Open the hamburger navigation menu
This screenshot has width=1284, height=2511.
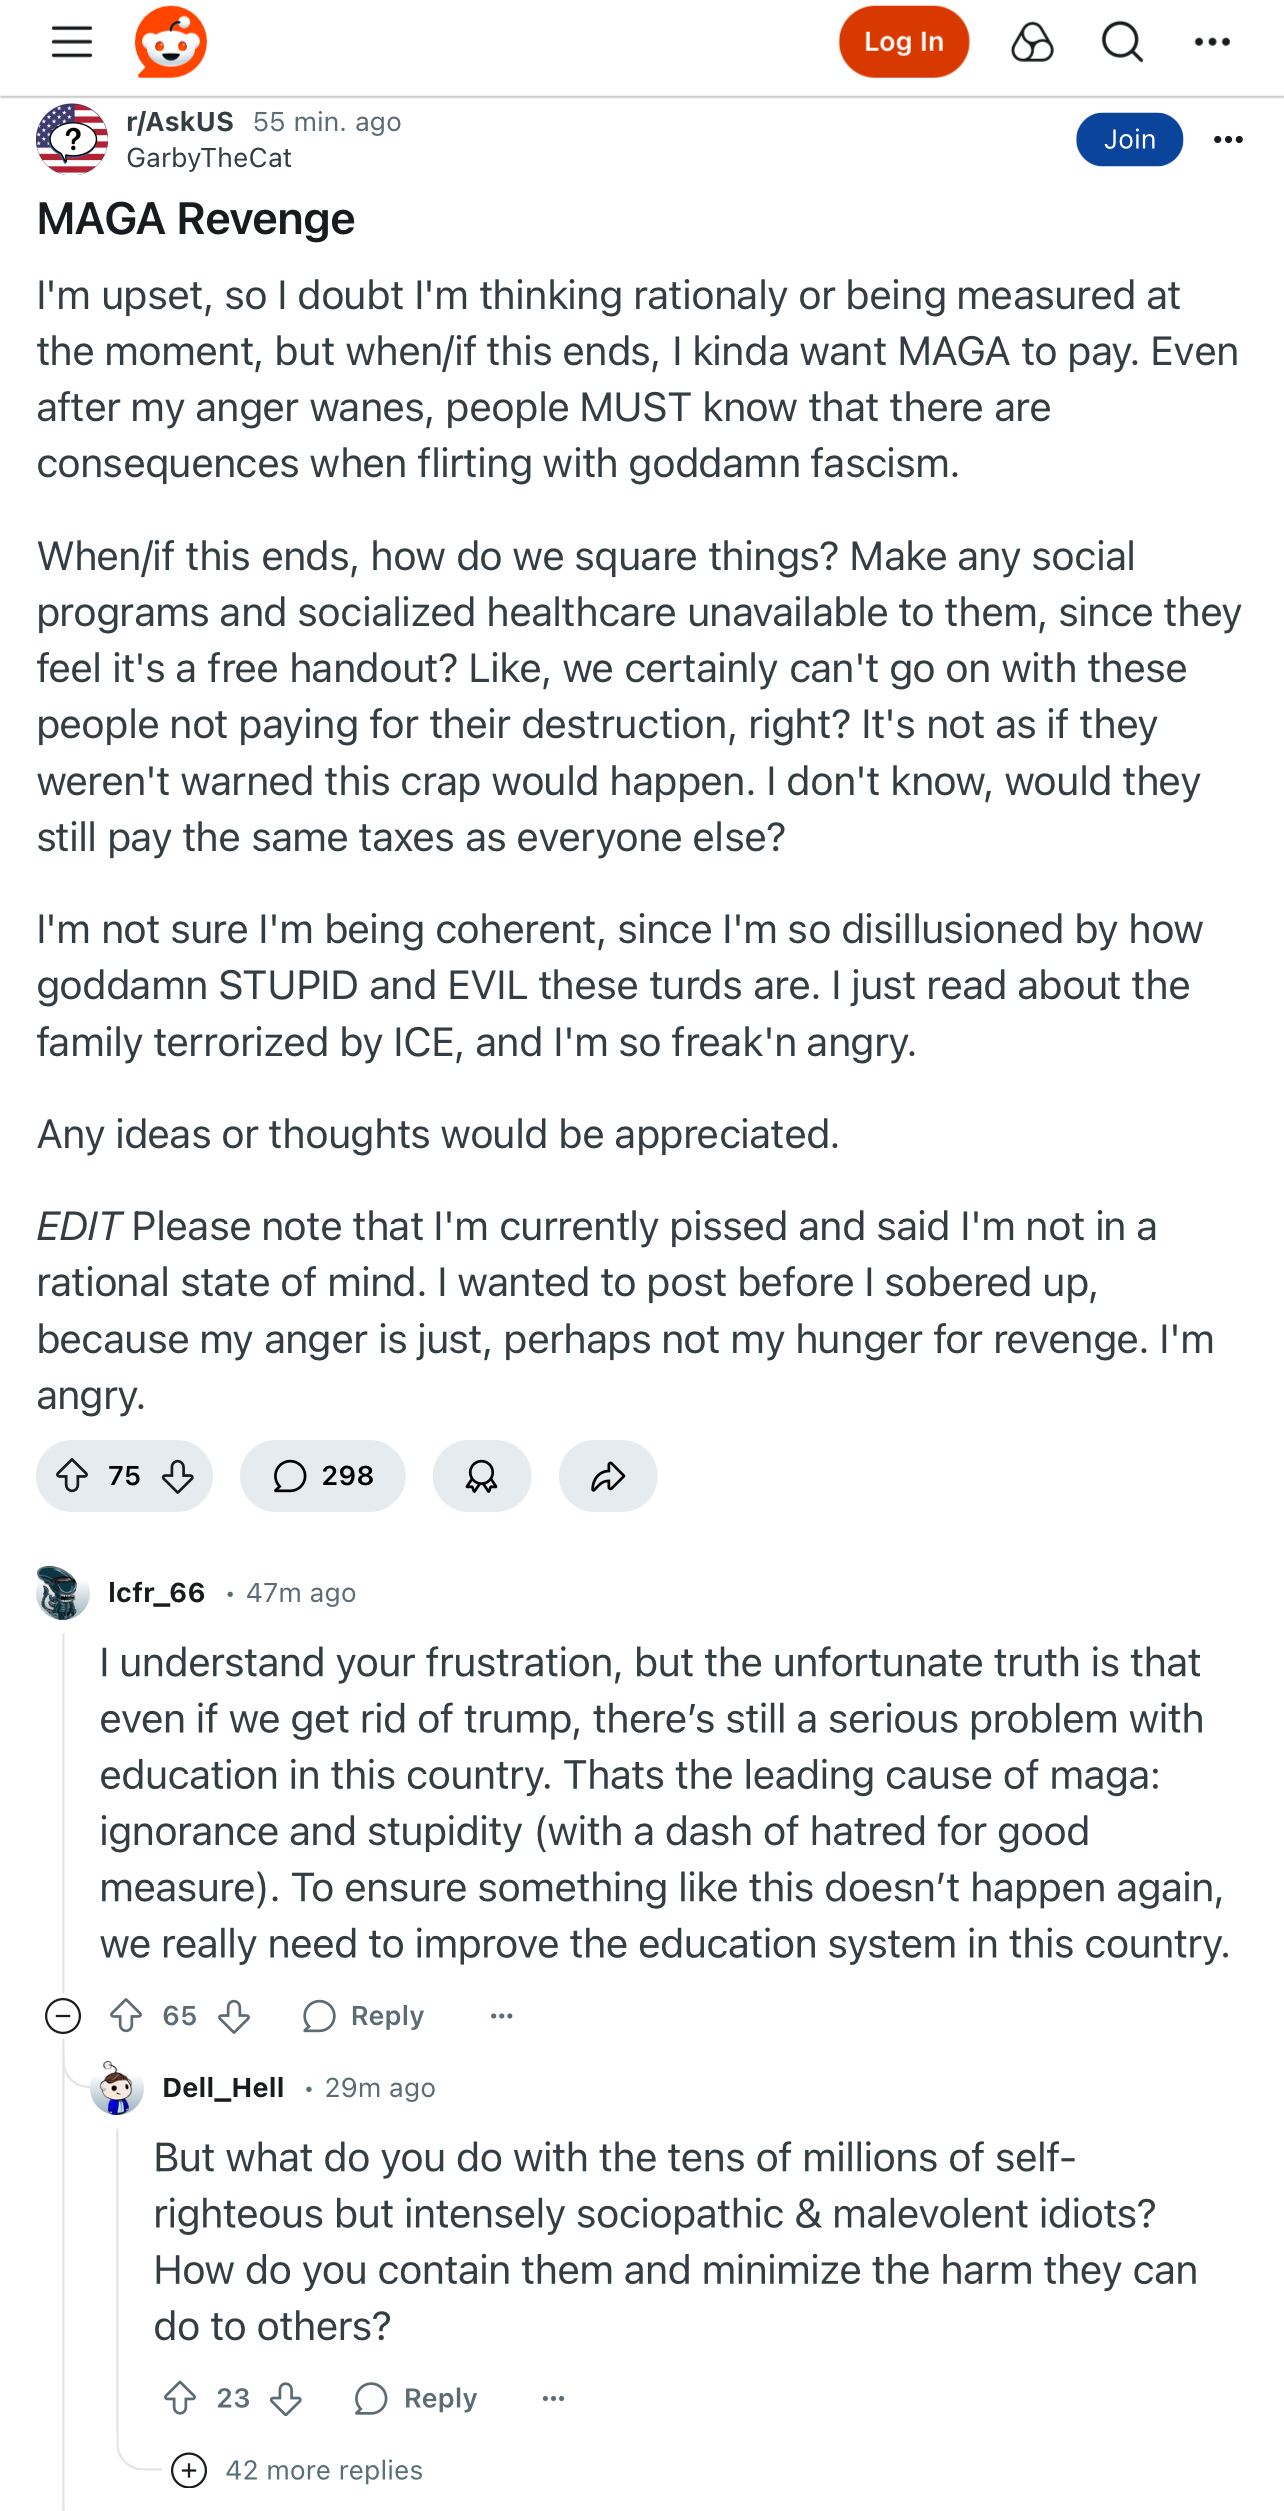pos(72,42)
